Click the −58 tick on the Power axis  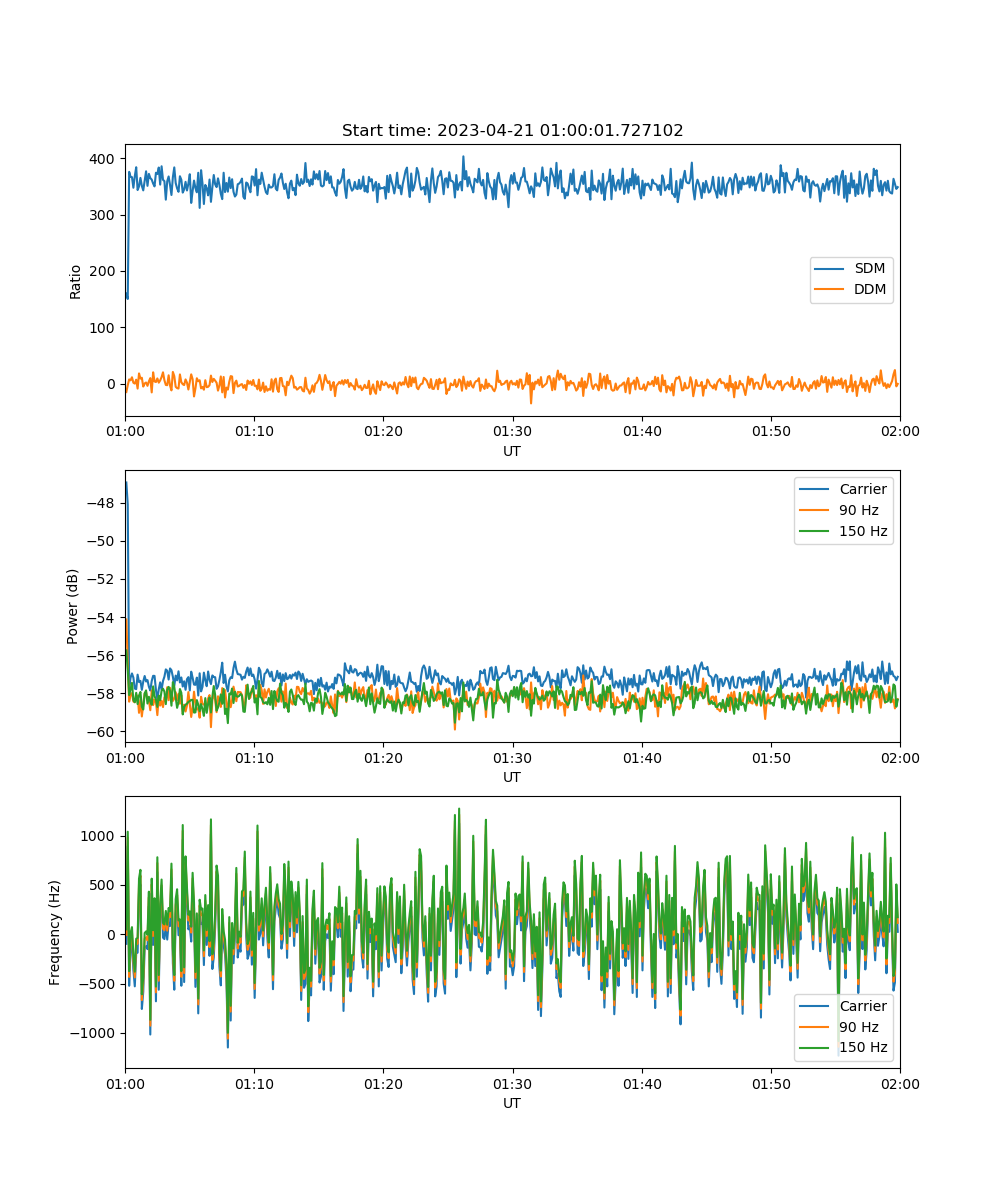point(102,693)
